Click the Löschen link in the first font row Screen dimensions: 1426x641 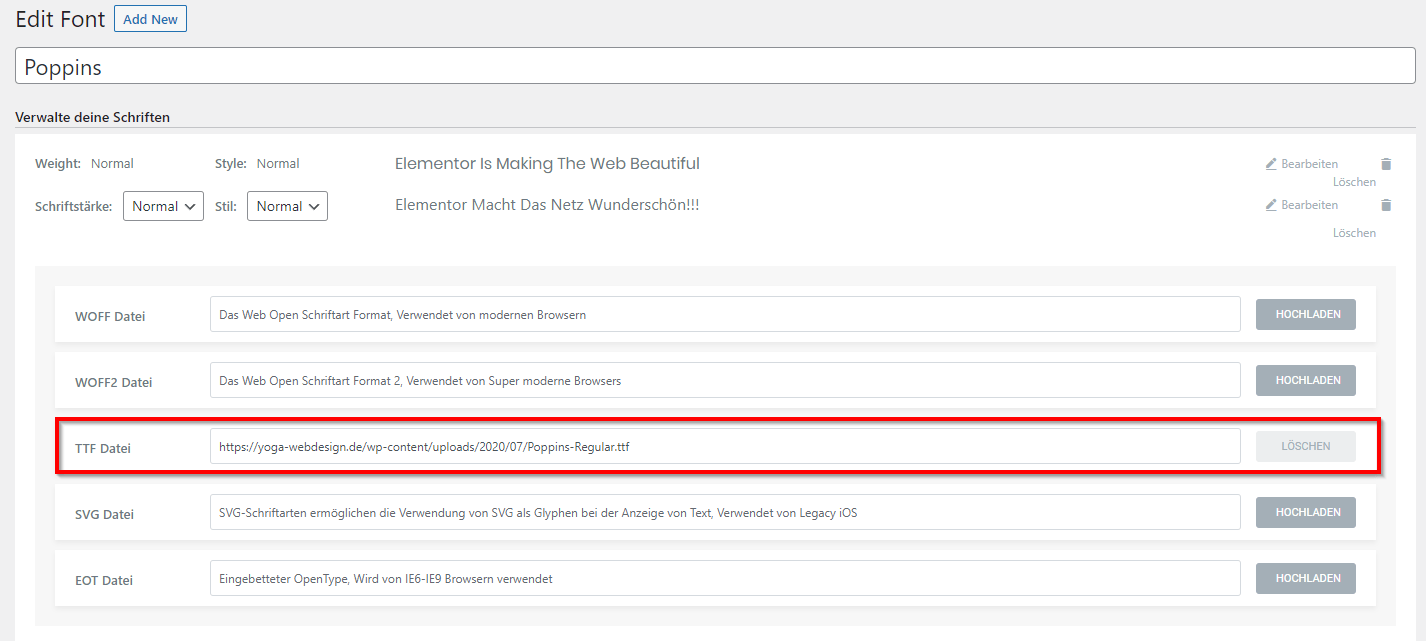tap(1354, 182)
